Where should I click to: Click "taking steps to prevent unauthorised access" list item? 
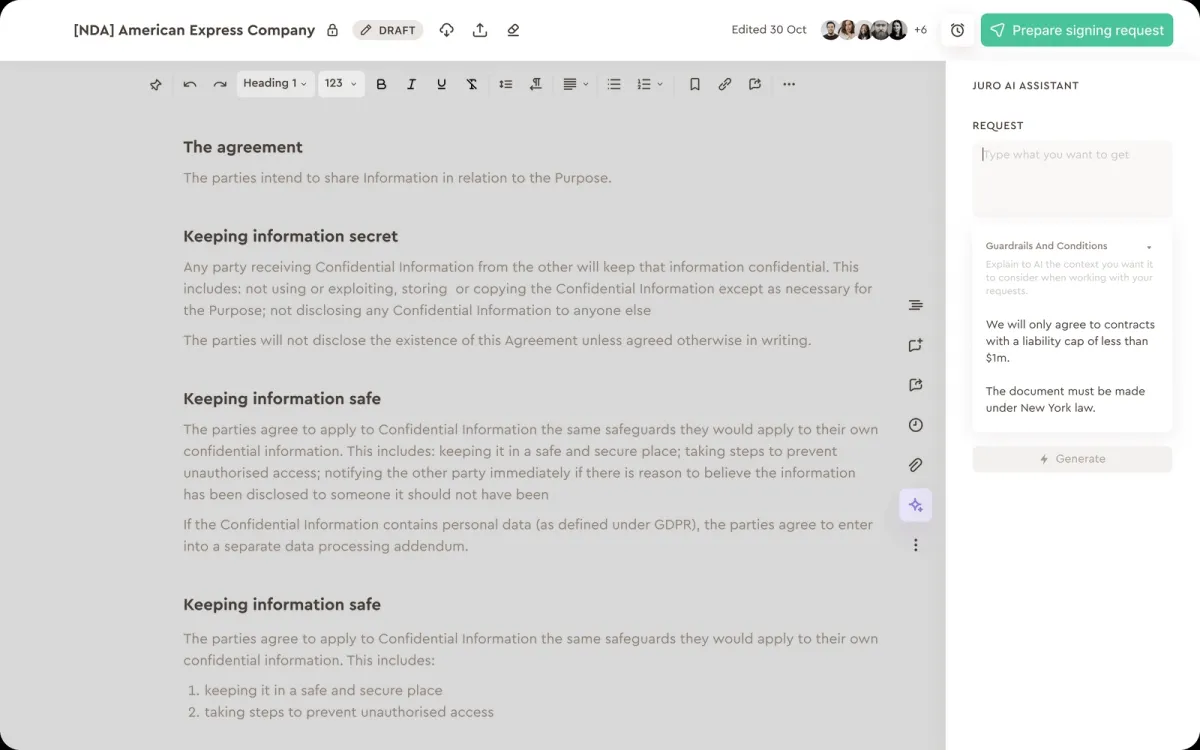[349, 712]
